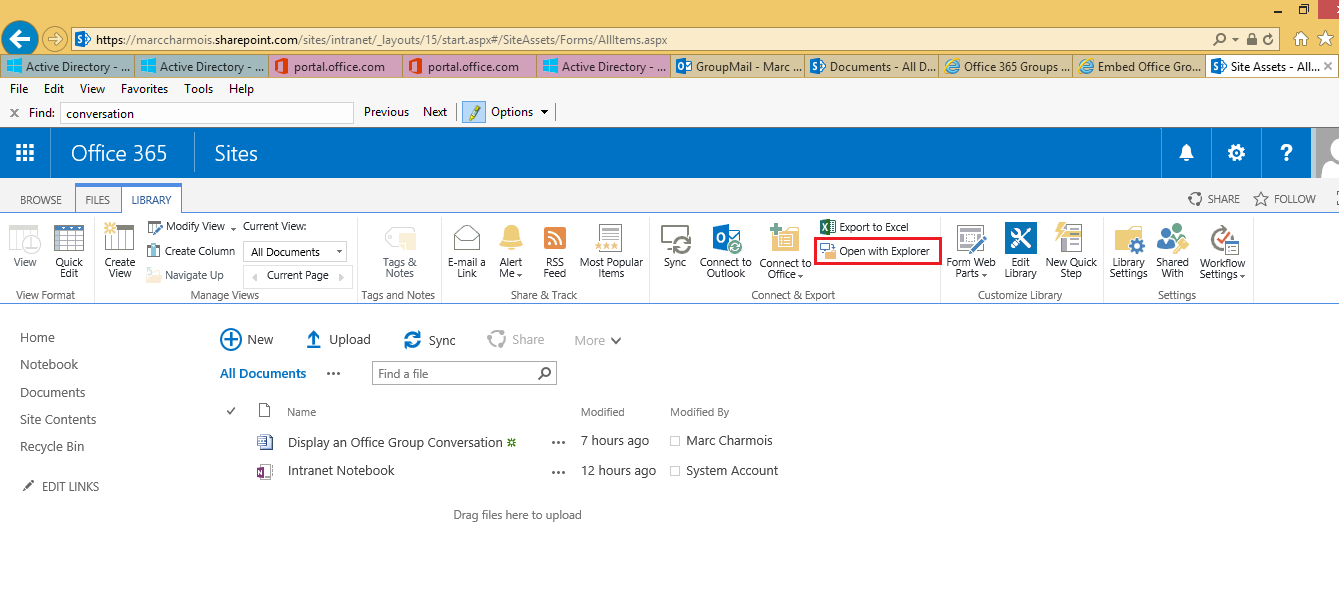
Task: Open the Office 365 app launcher
Action: (25, 153)
